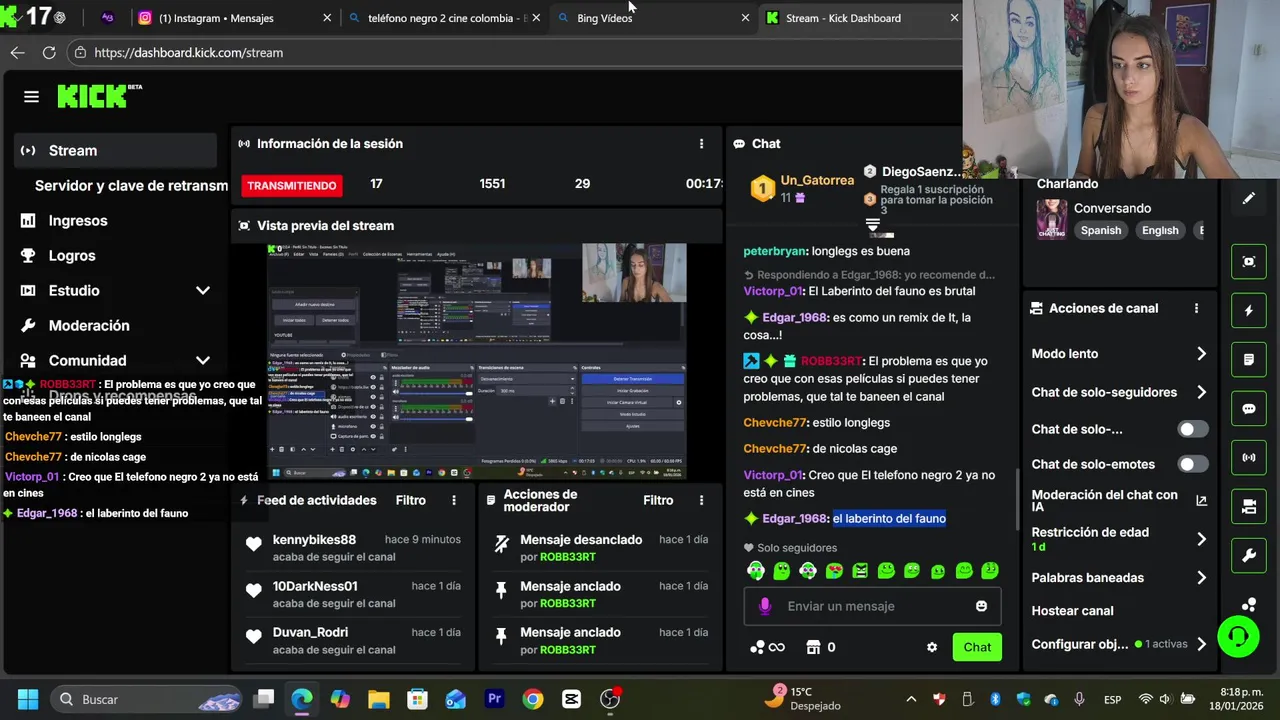Click Hostear canal
Screen dimensions: 1280x720
tap(1072, 611)
